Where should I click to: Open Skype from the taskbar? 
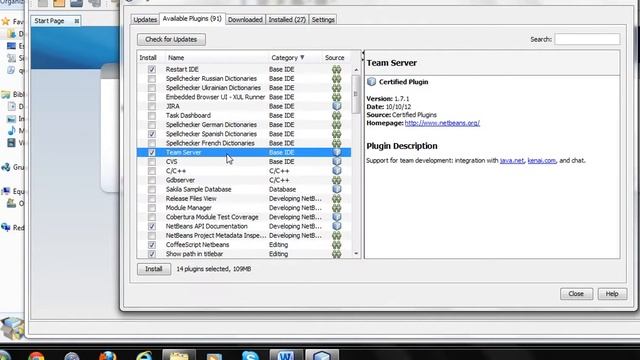(250, 356)
